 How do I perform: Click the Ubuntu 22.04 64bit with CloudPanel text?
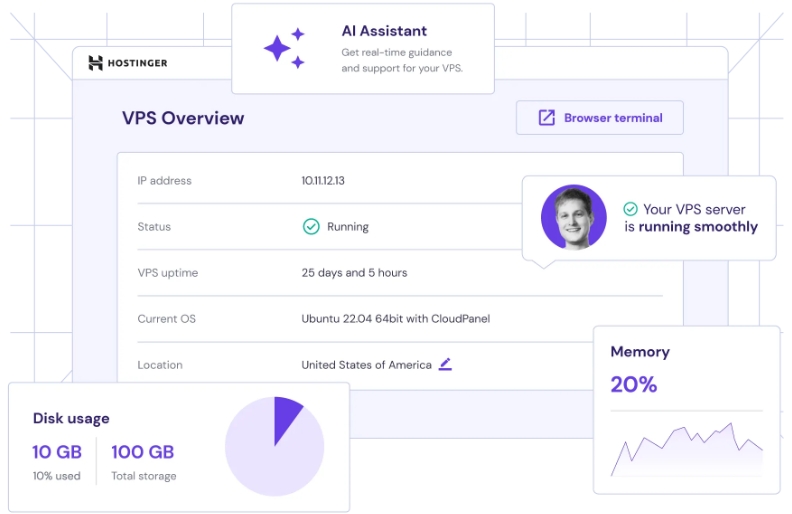coord(395,319)
